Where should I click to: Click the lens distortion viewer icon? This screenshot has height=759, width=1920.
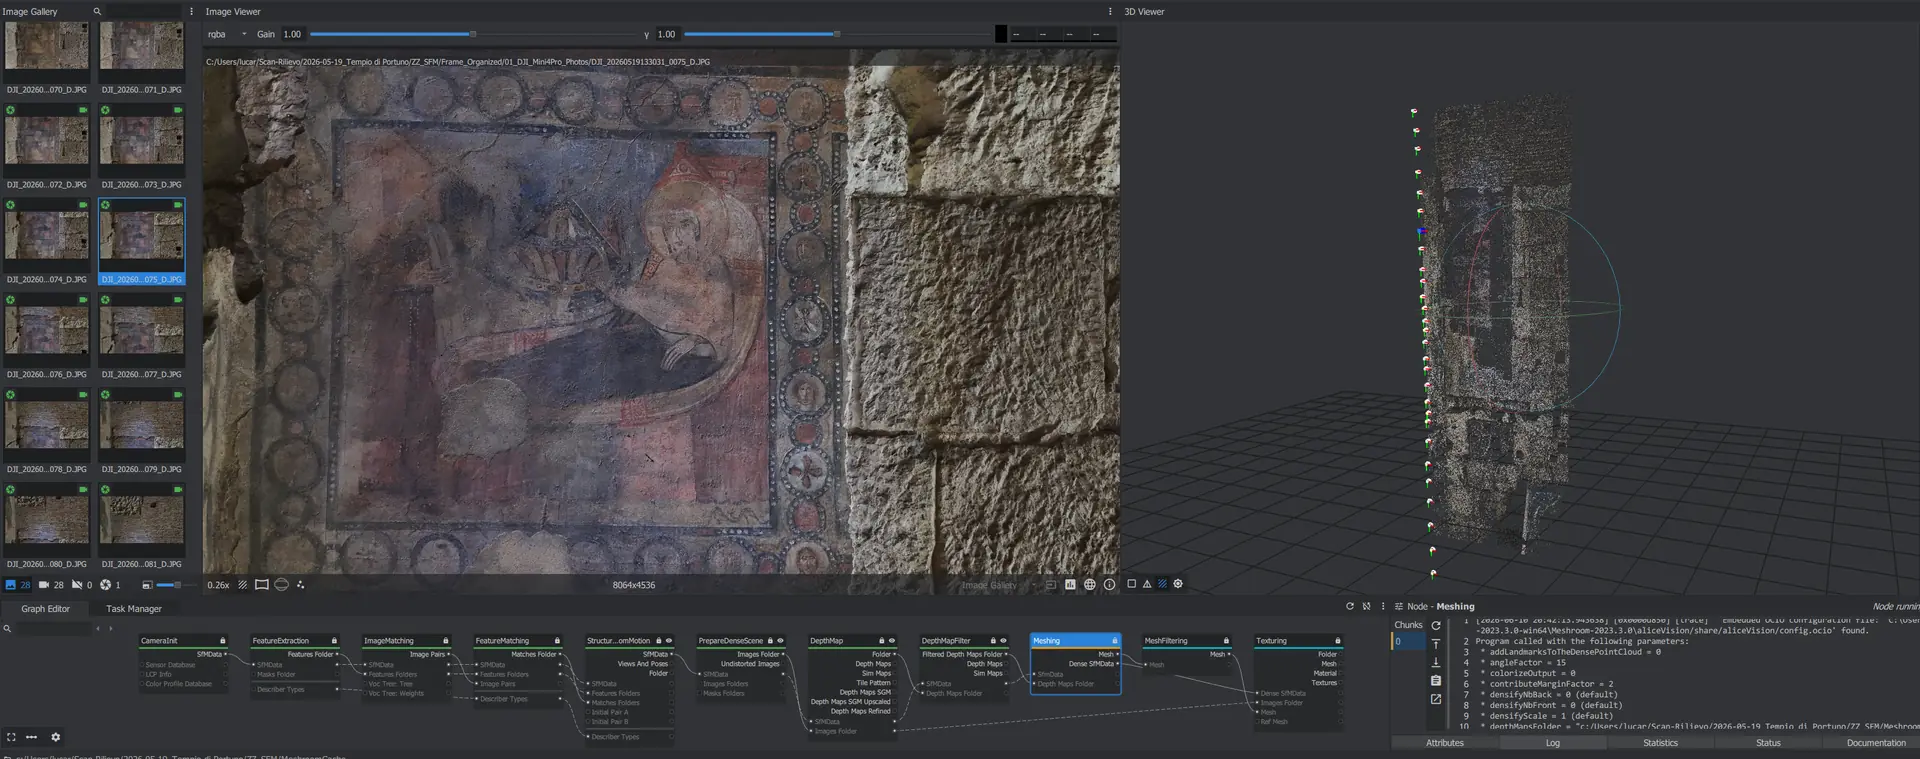(262, 585)
